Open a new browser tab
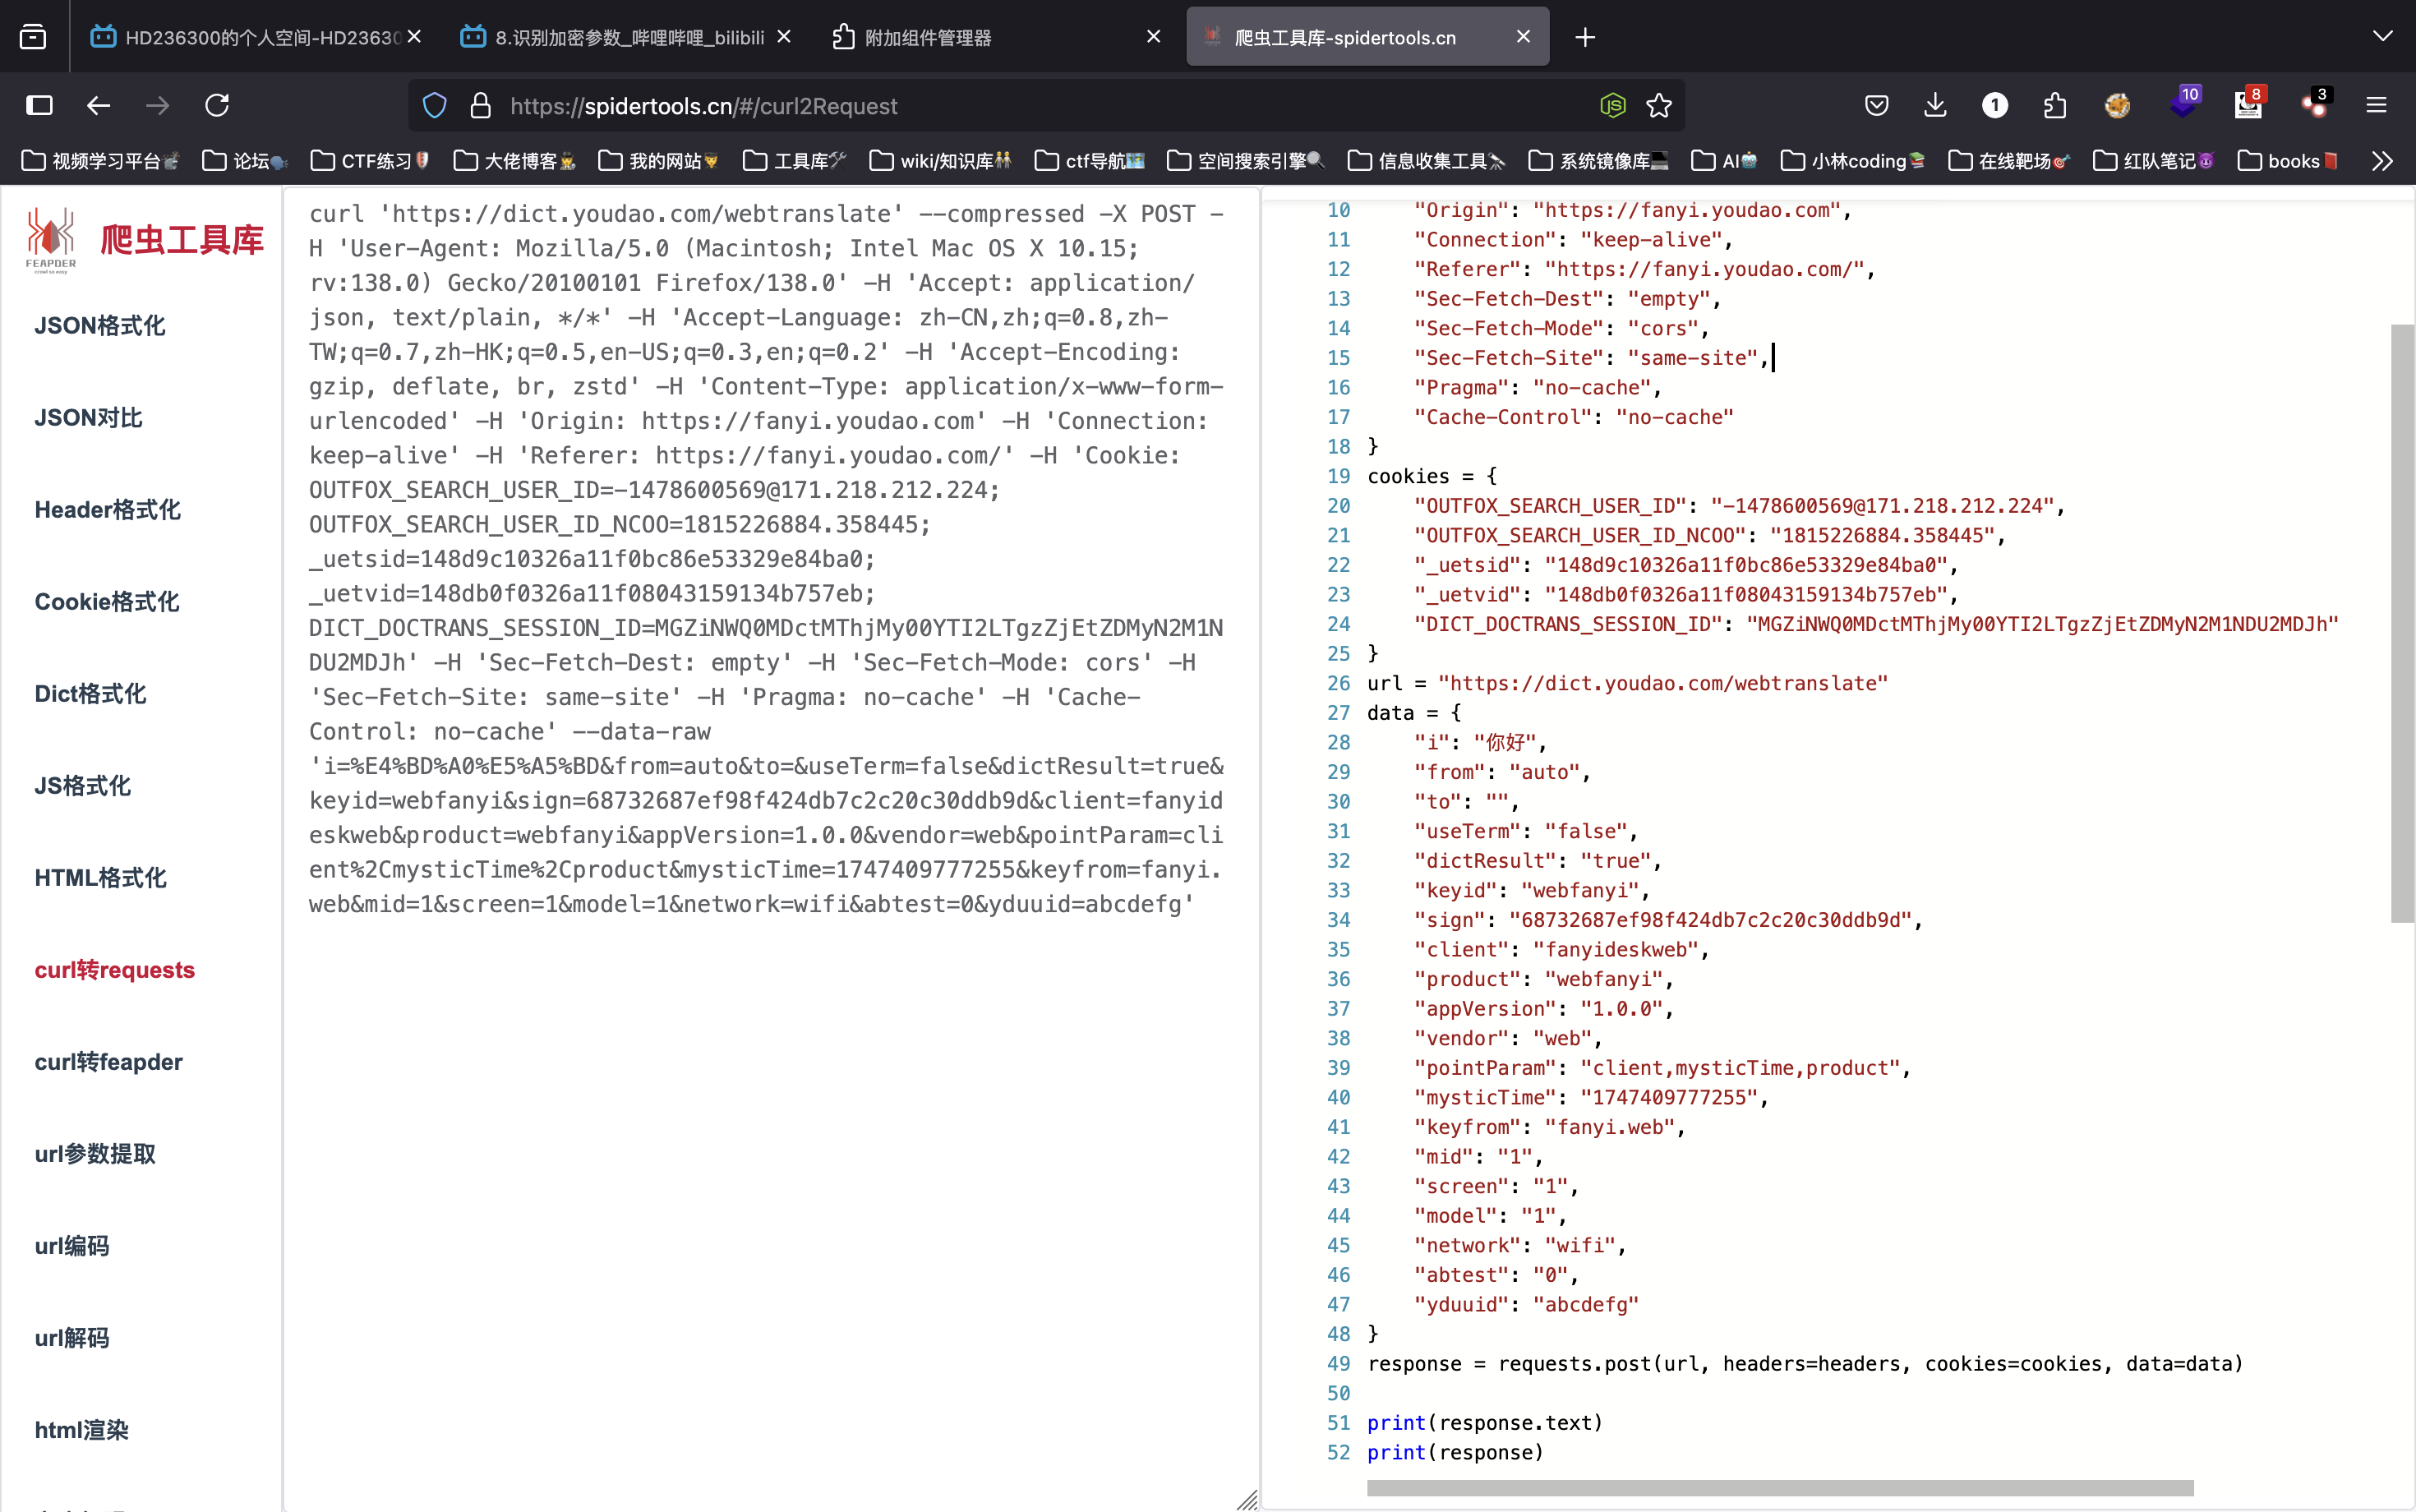Image resolution: width=2416 pixels, height=1512 pixels. coord(1585,37)
